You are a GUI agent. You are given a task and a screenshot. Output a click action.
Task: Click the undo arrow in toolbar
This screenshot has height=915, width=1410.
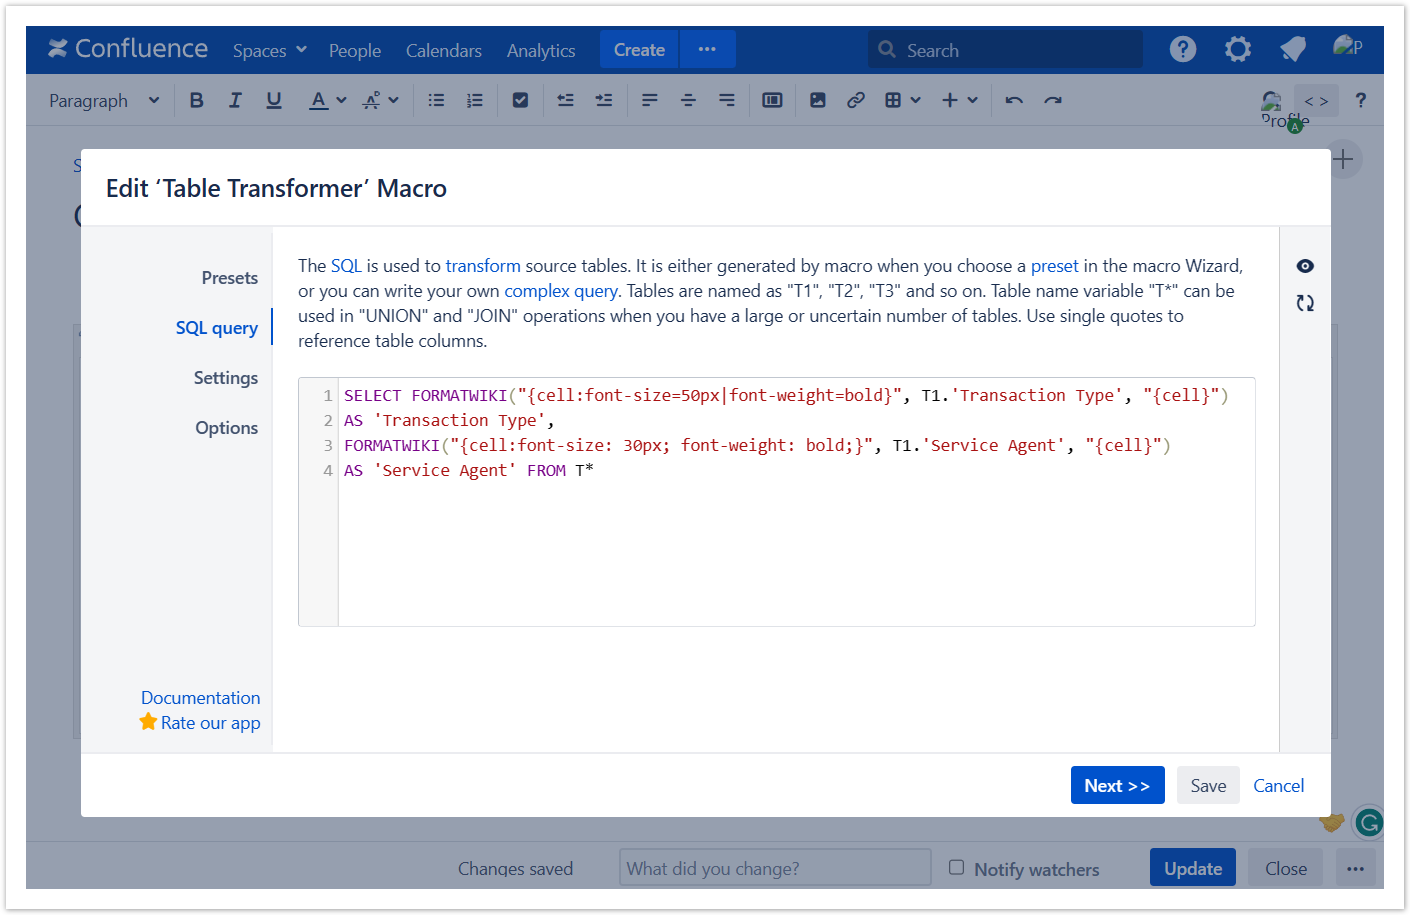click(1014, 100)
